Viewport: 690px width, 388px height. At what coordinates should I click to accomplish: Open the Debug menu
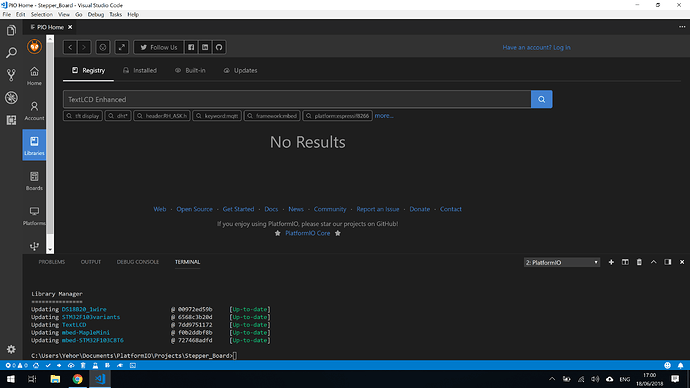point(95,15)
